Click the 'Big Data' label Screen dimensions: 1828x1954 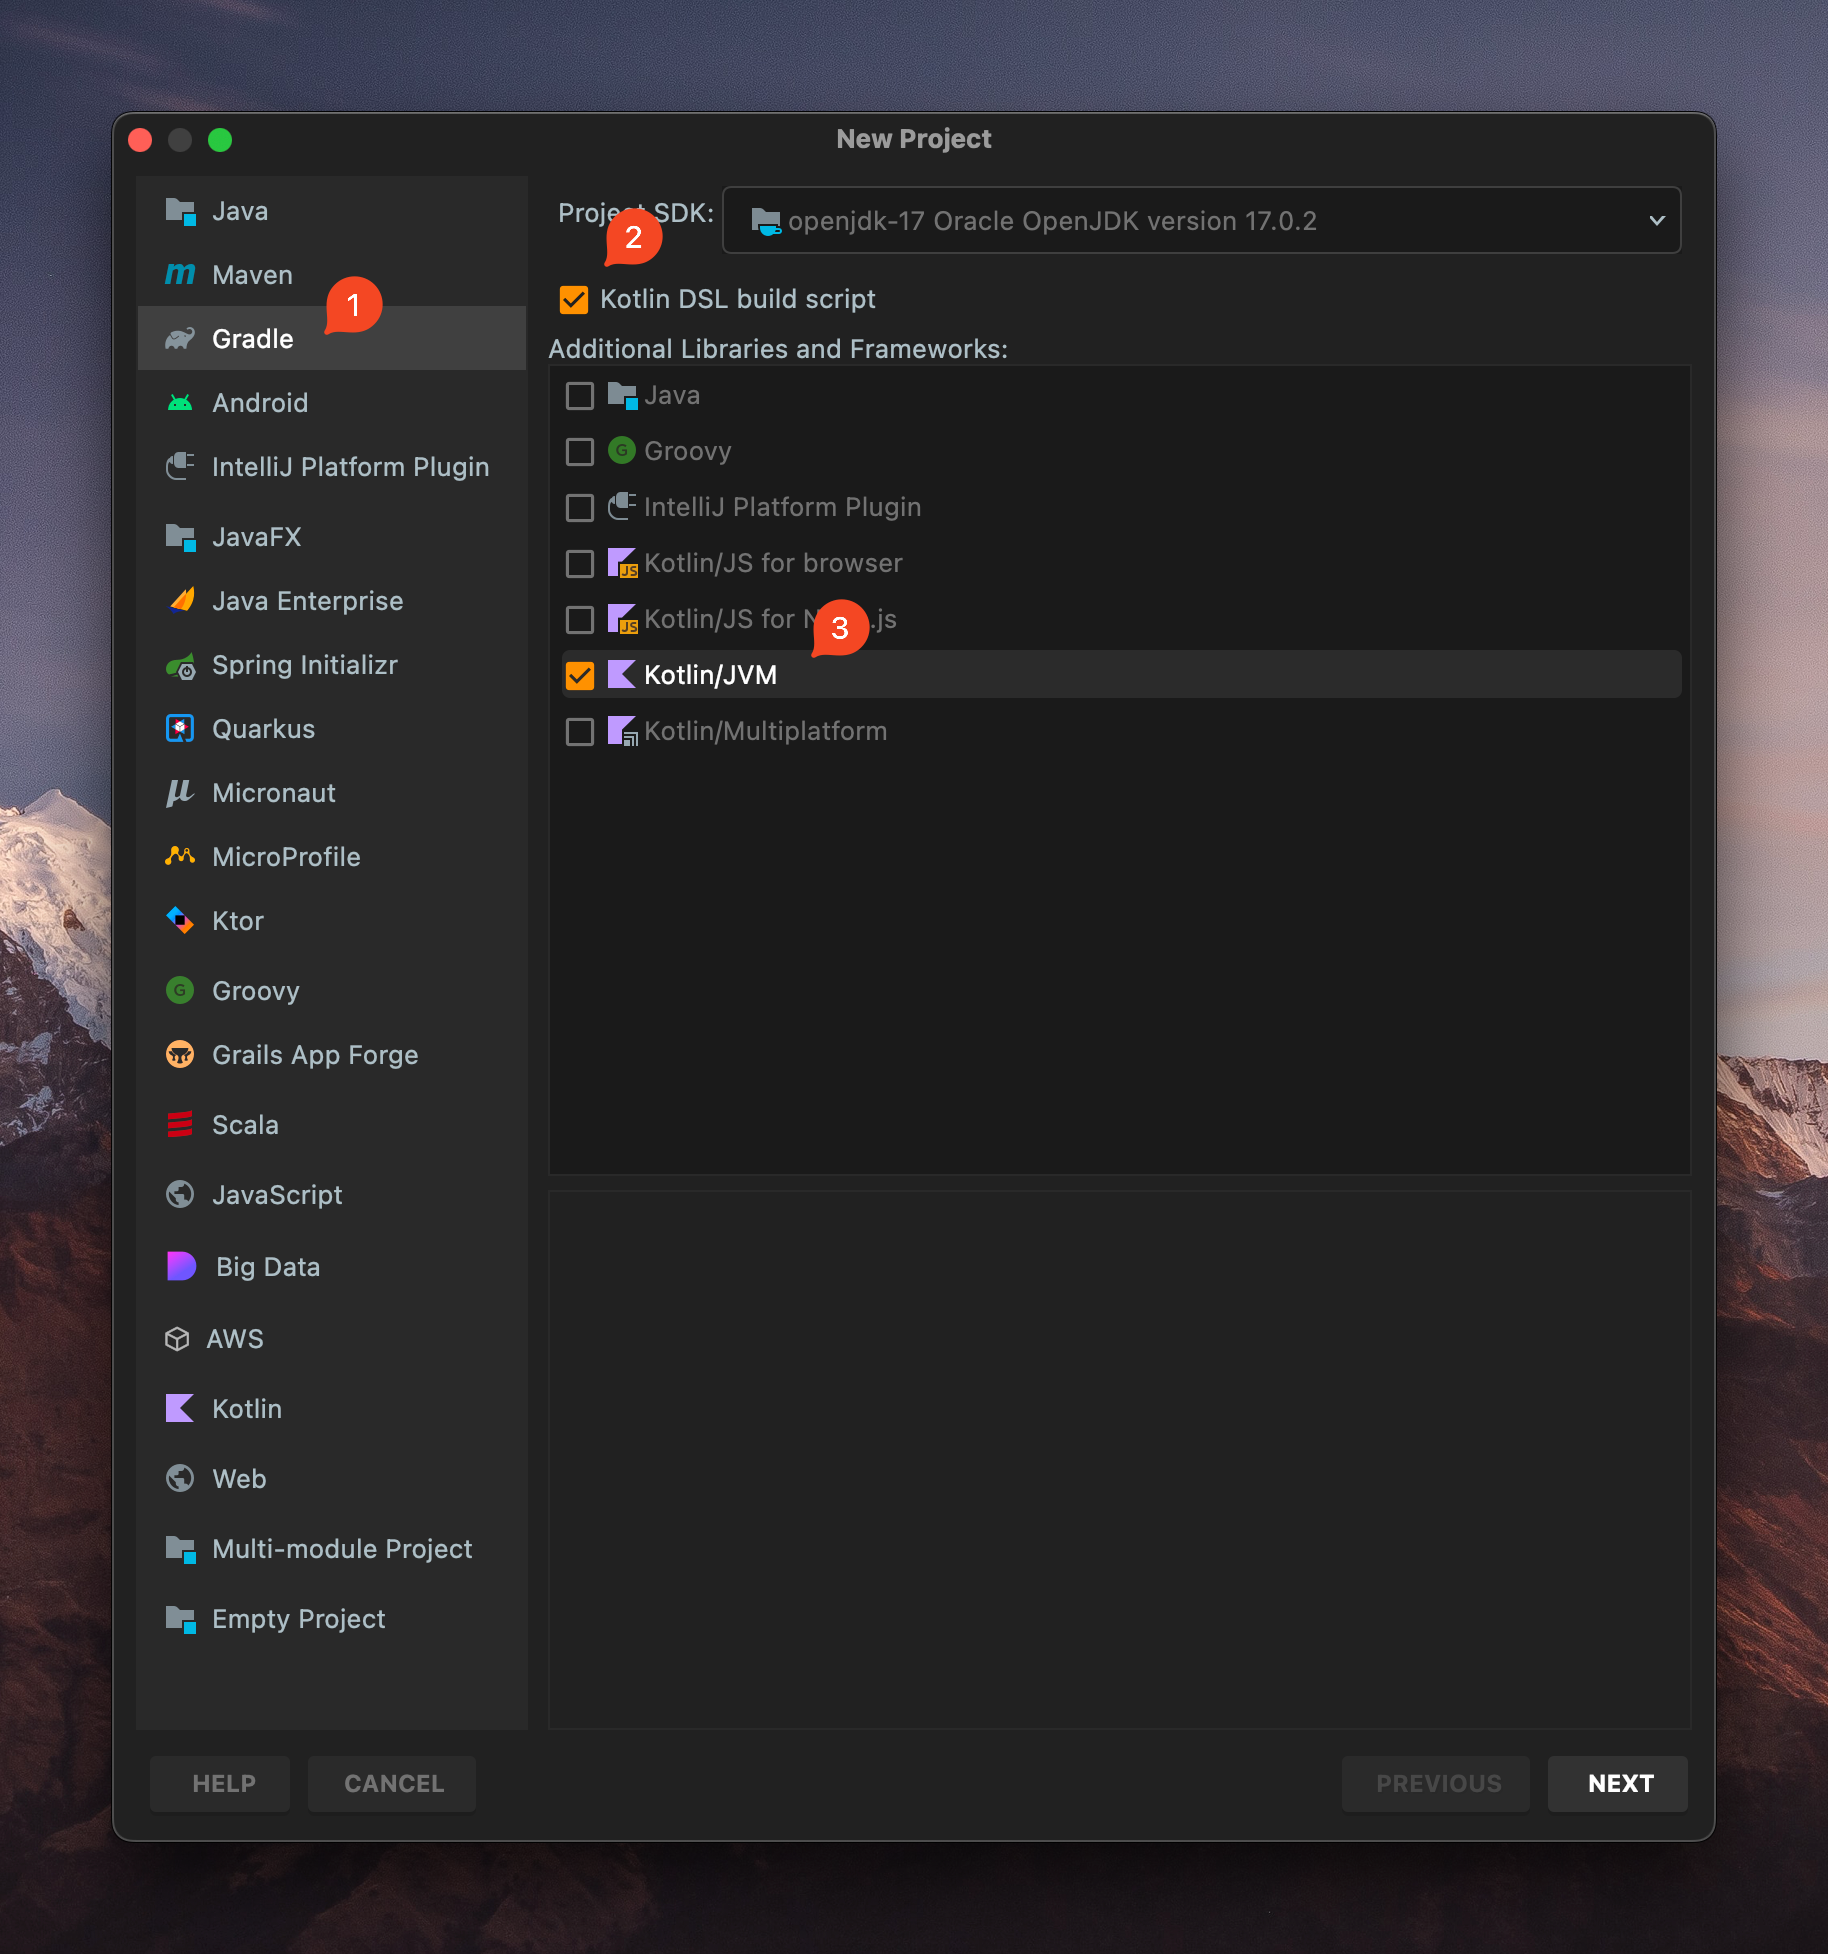[268, 1267]
